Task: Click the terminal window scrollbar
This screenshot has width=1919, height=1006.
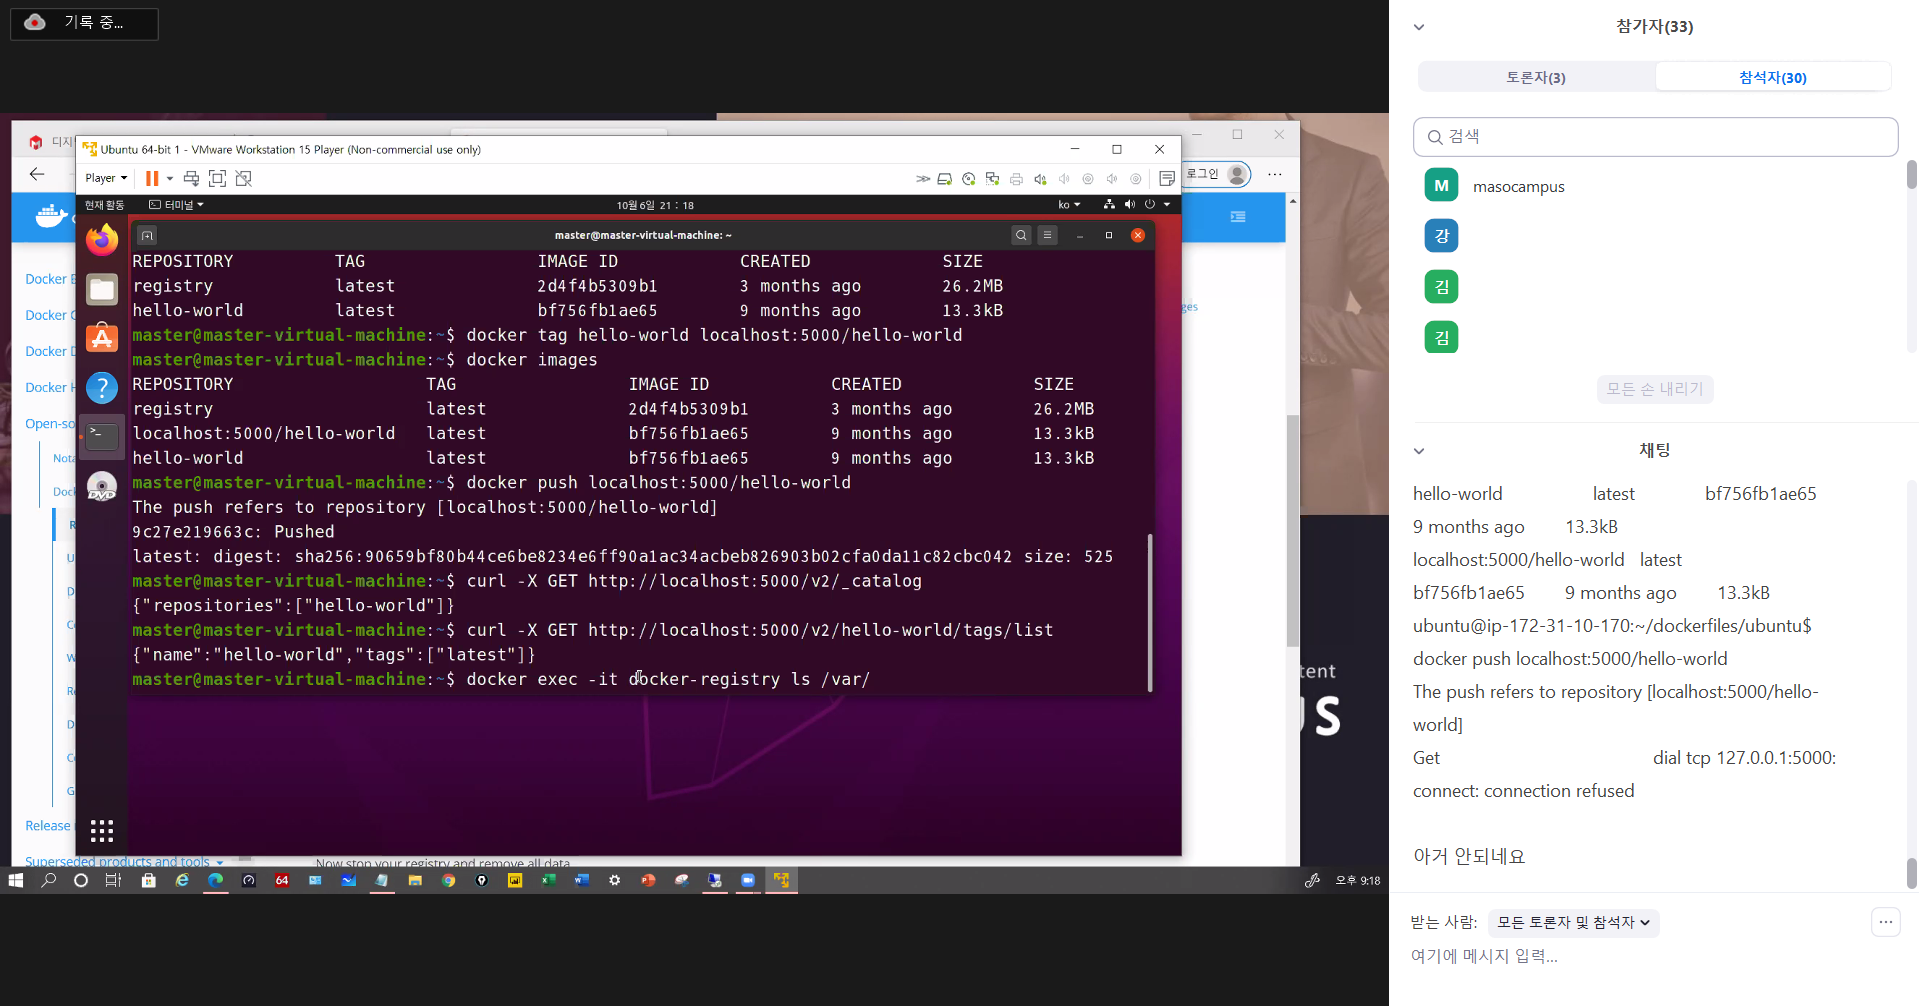Action: [x=1150, y=612]
